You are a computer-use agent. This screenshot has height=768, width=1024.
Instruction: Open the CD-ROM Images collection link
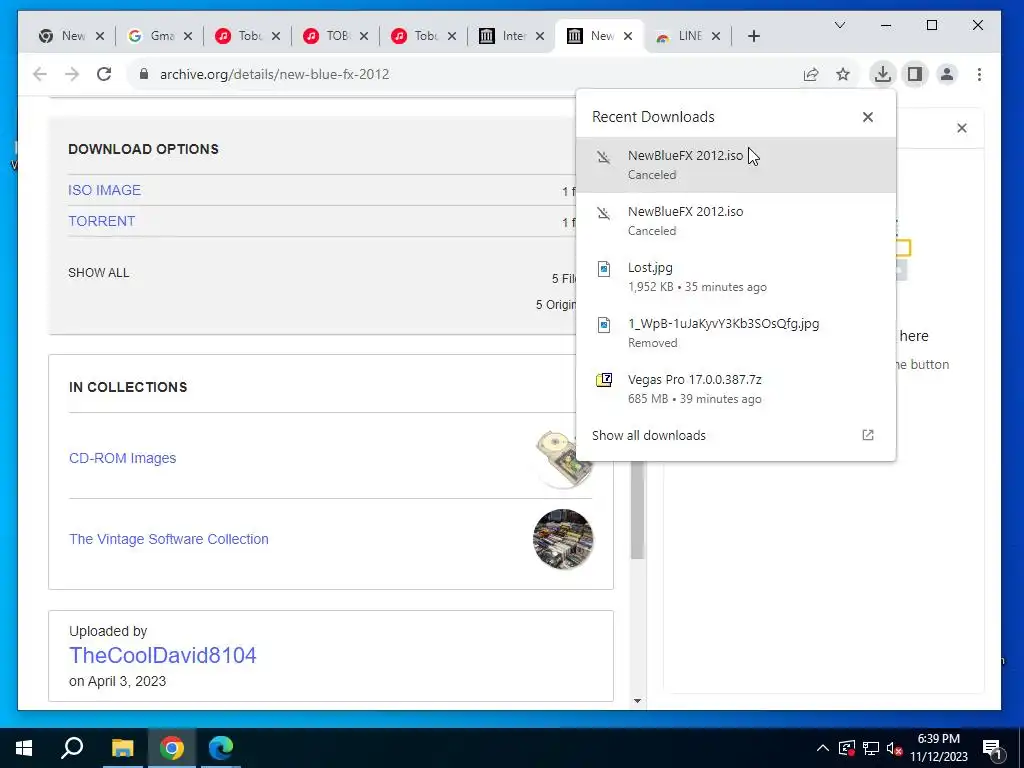[123, 458]
